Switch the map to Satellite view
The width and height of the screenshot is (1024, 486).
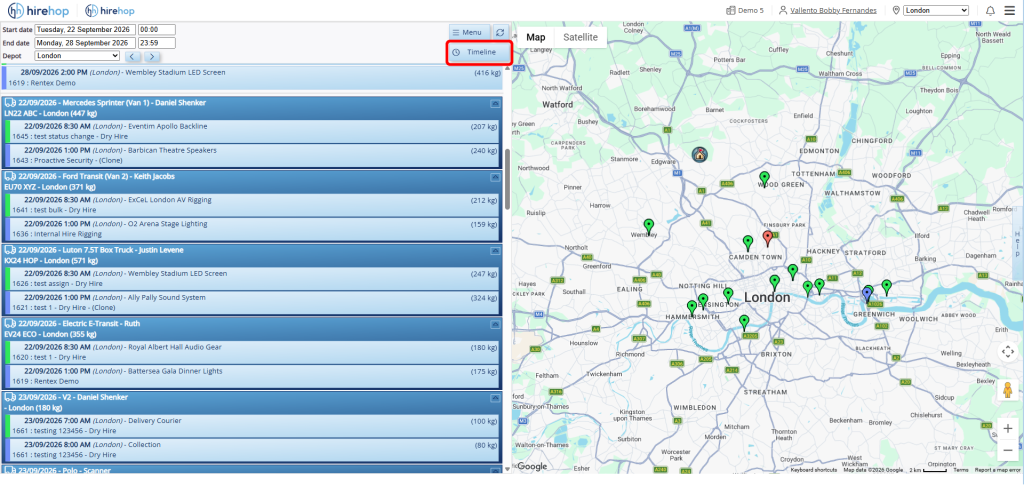[x=581, y=37]
